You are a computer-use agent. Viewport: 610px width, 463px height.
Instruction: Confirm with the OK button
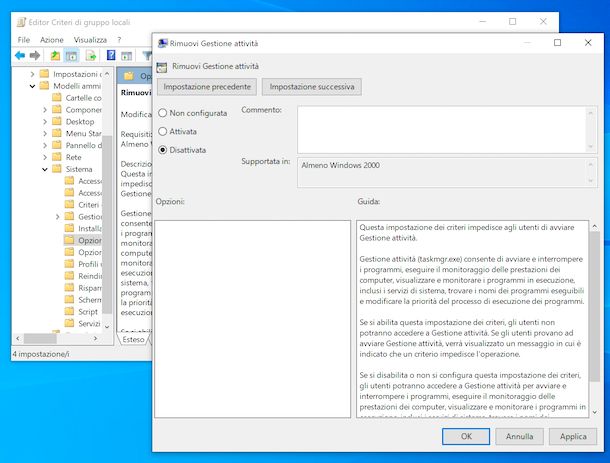[466, 437]
